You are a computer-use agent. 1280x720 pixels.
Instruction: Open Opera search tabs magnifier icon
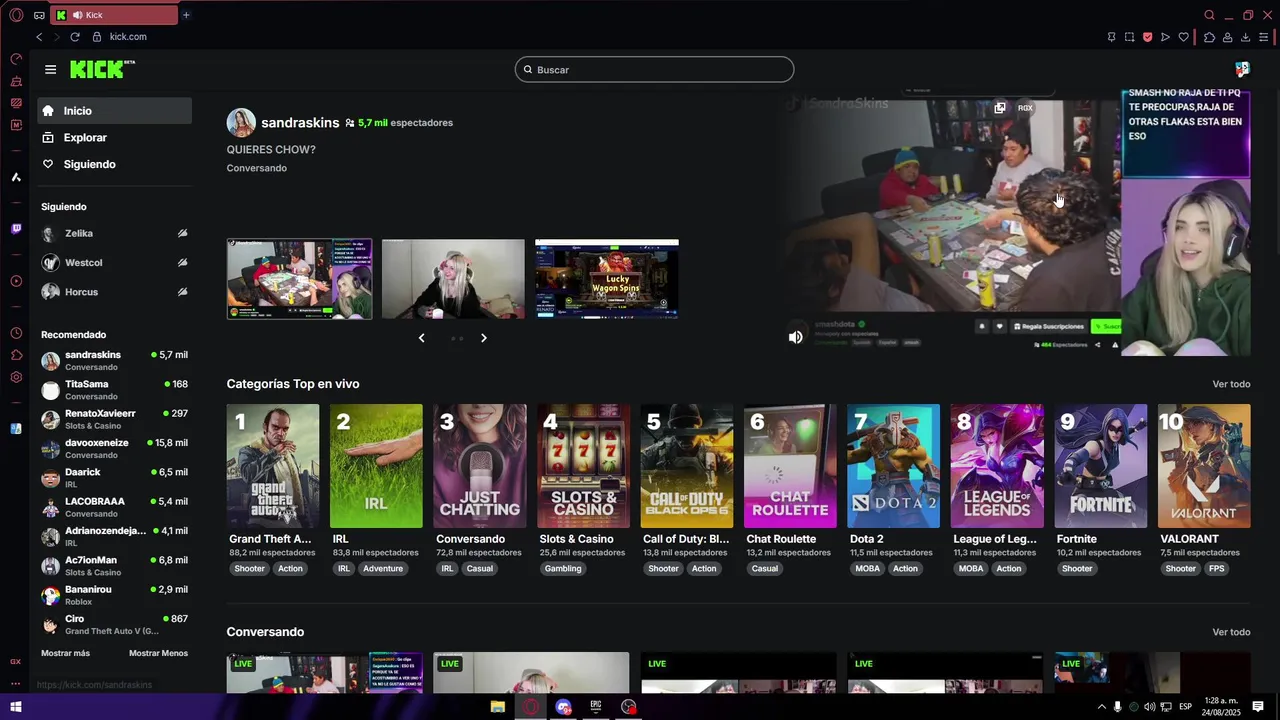(x=1209, y=15)
